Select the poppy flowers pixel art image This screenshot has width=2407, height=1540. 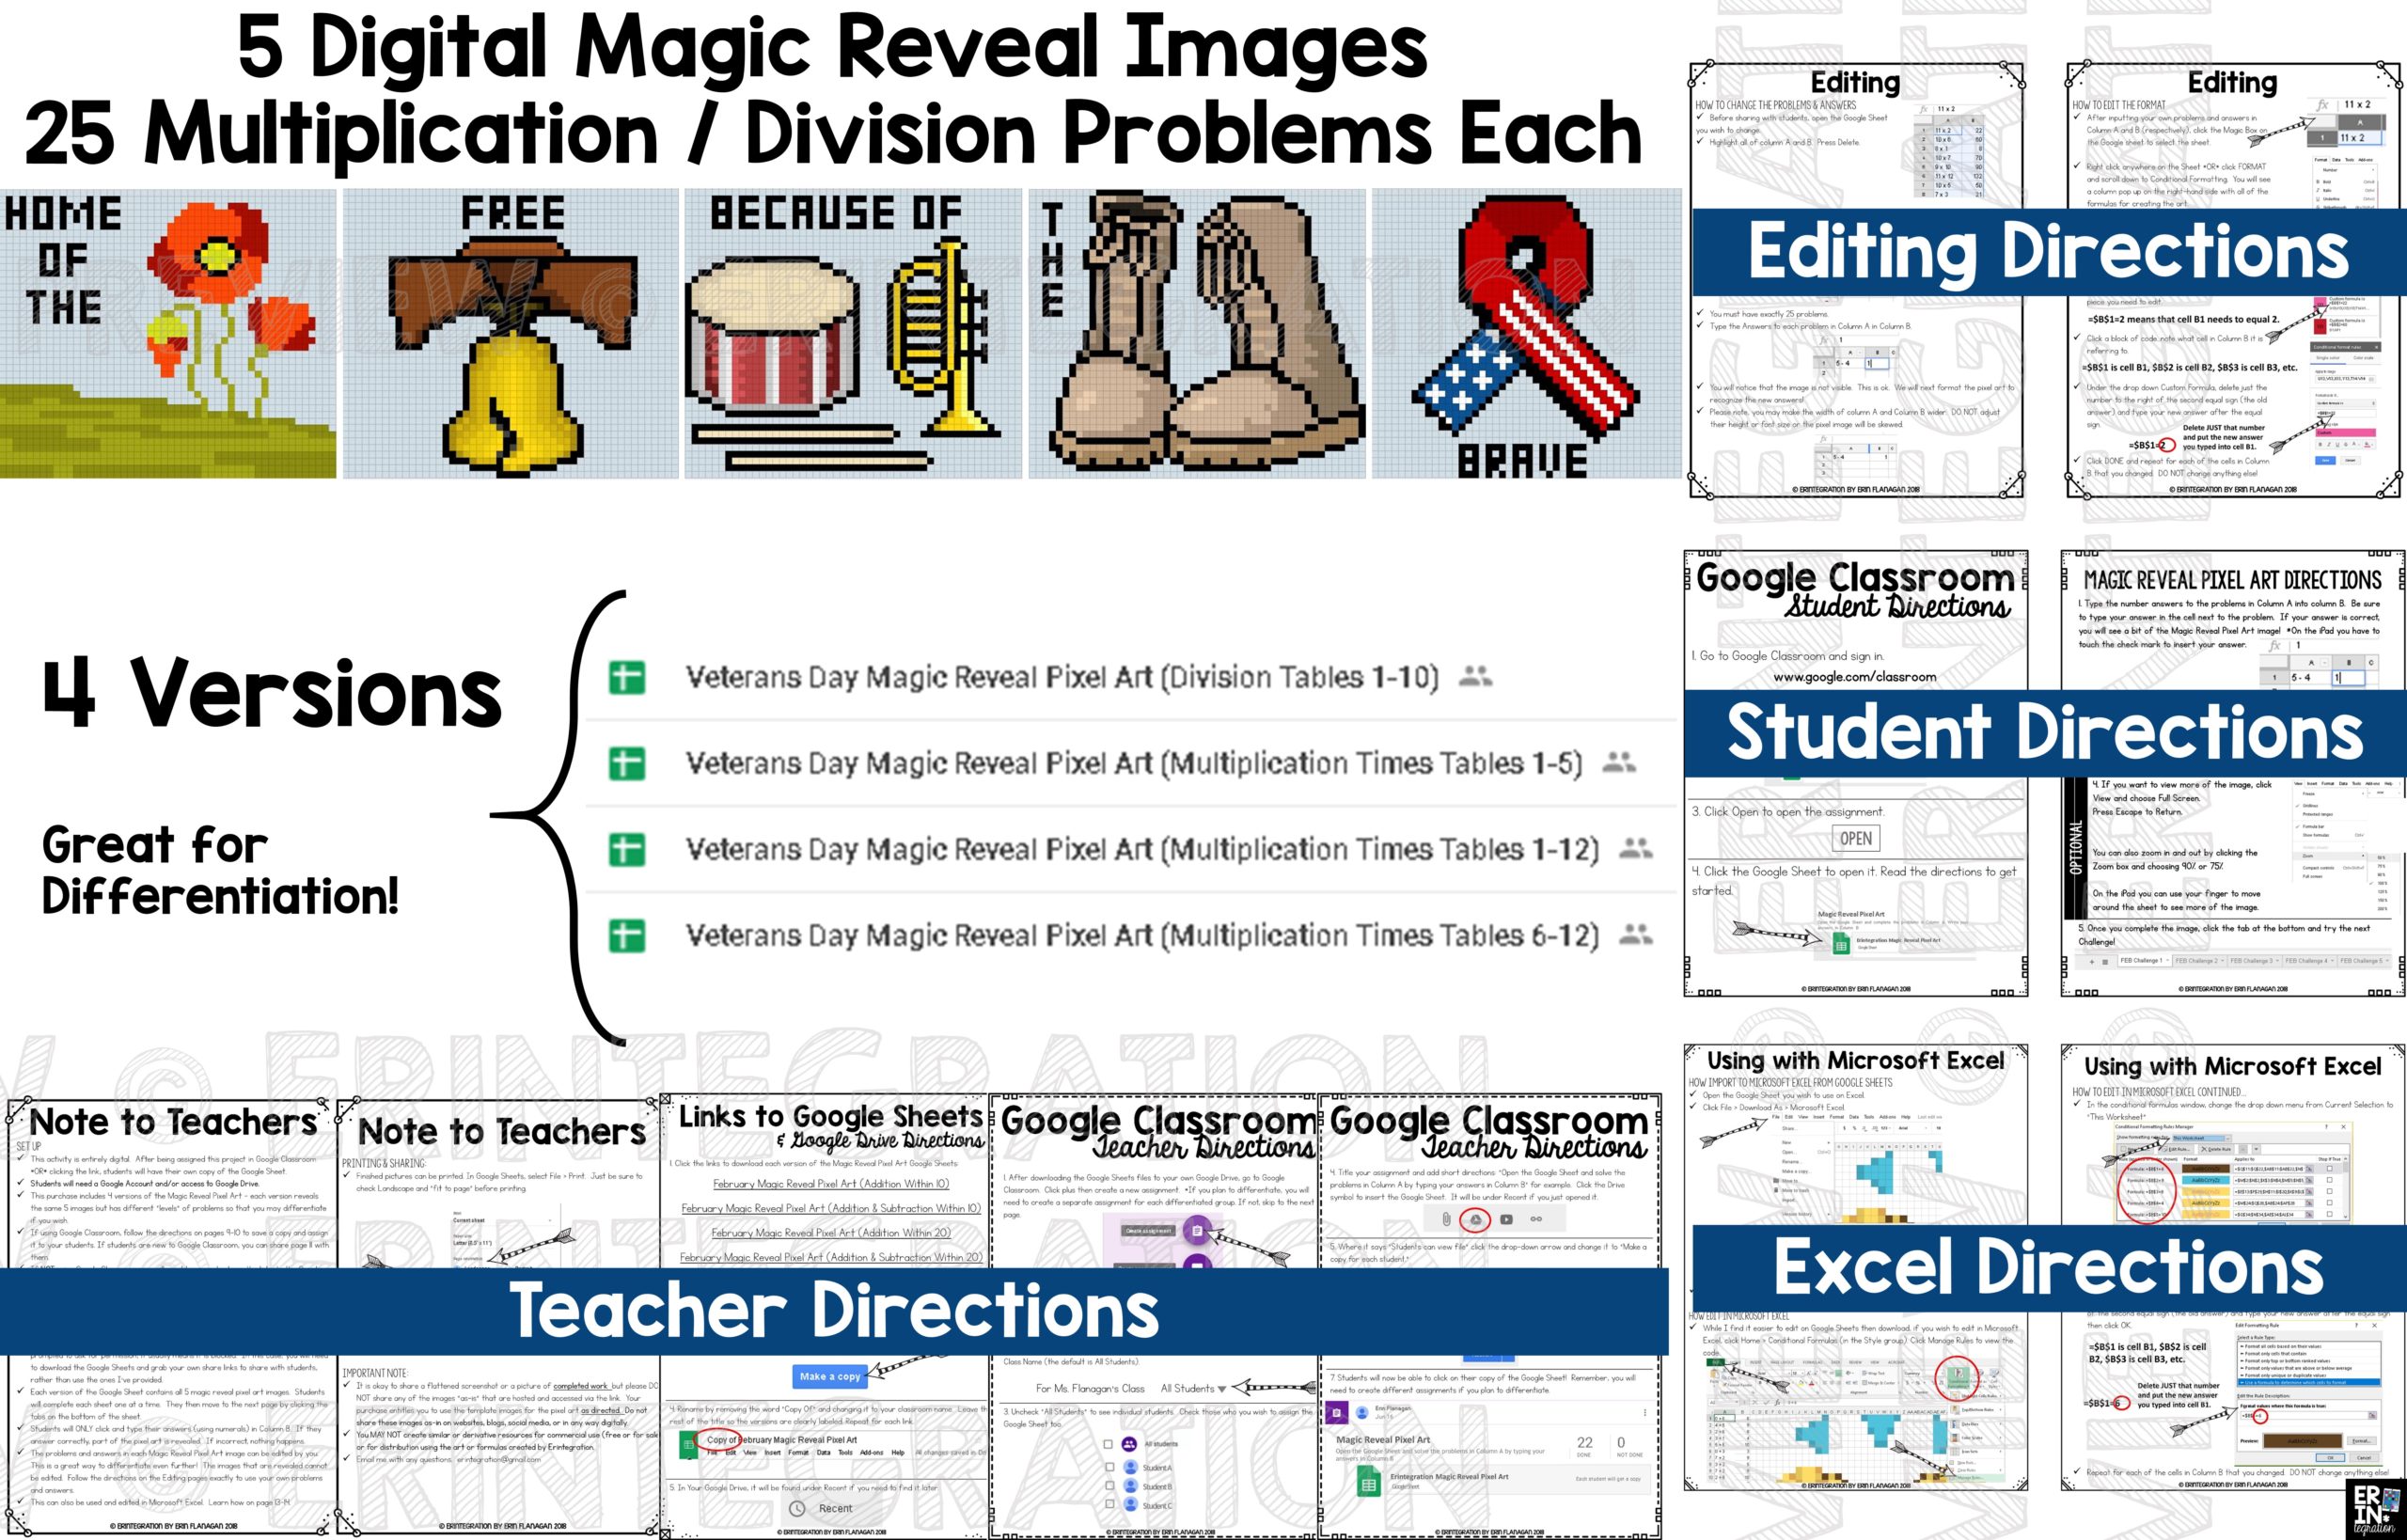click(168, 334)
